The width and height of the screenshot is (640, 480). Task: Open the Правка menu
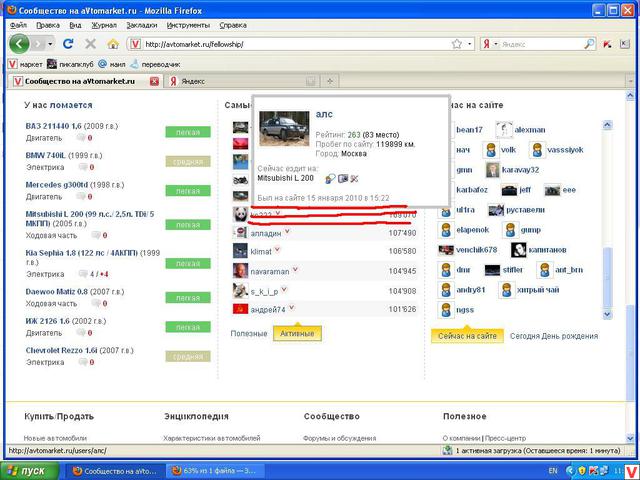coord(48,25)
